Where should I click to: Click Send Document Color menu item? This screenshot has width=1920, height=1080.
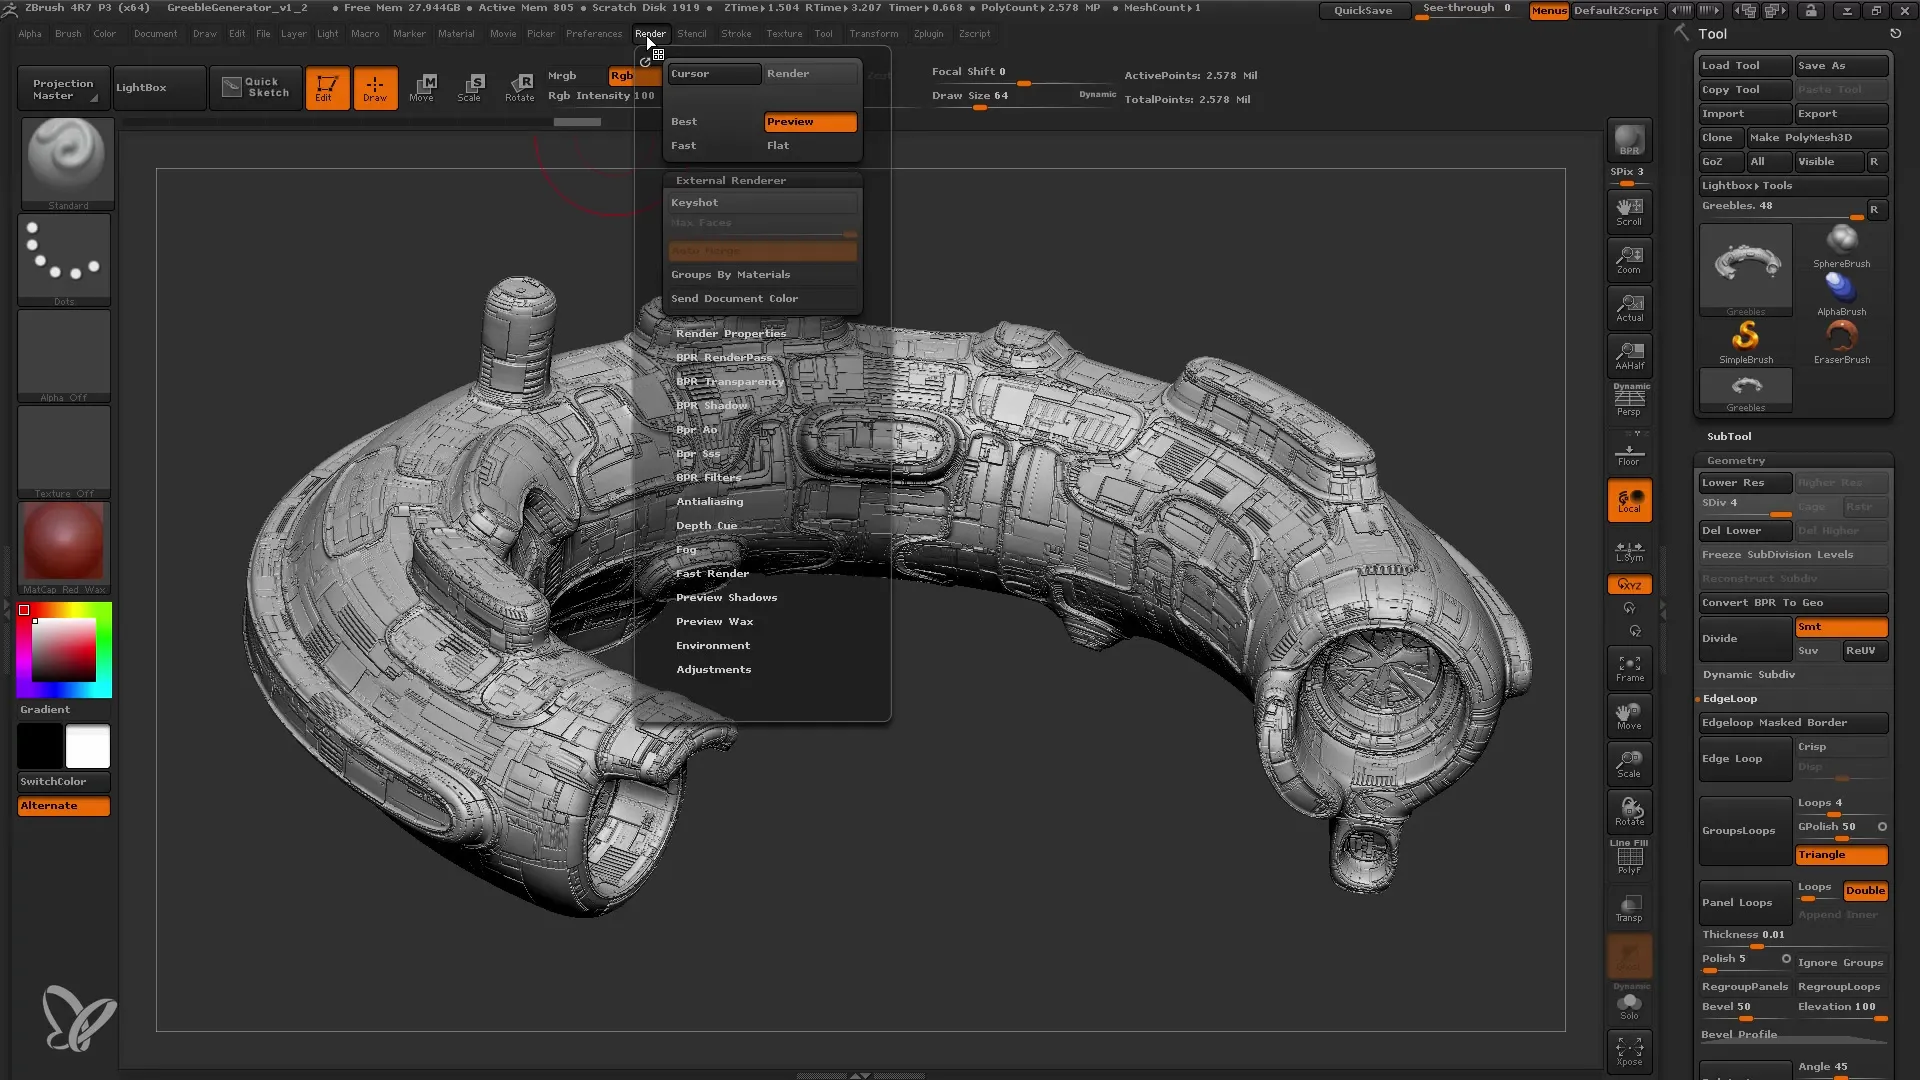tap(735, 298)
